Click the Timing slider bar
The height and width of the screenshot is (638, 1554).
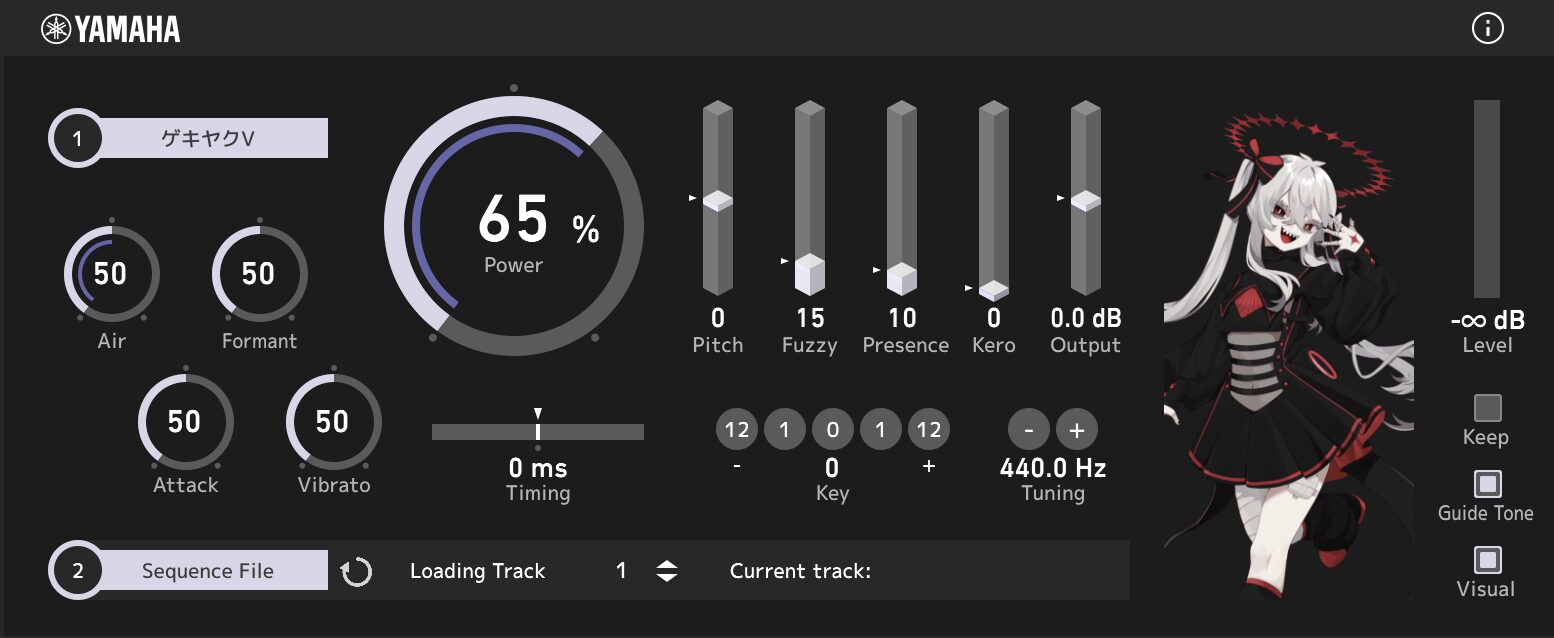click(538, 431)
